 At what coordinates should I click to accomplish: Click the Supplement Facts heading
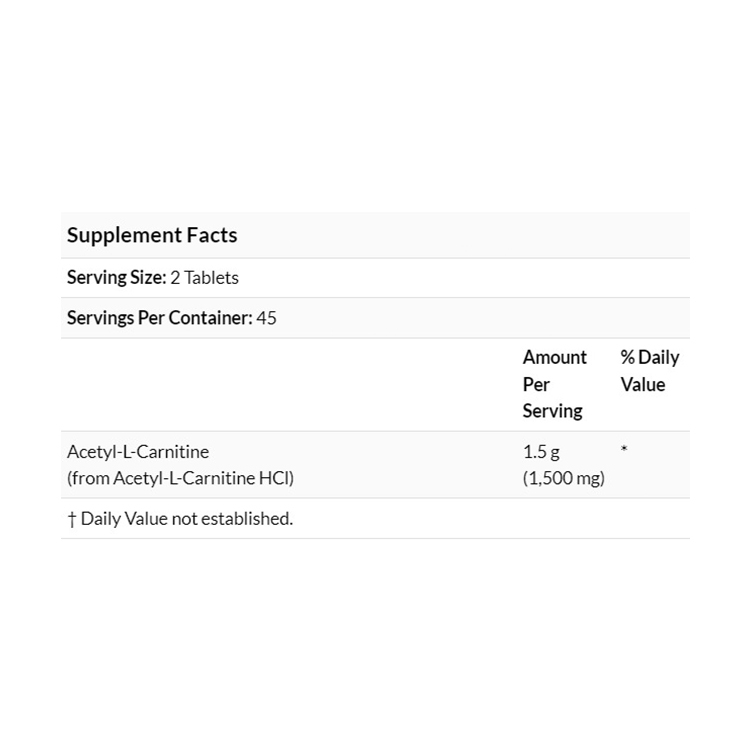pyautogui.click(x=152, y=235)
